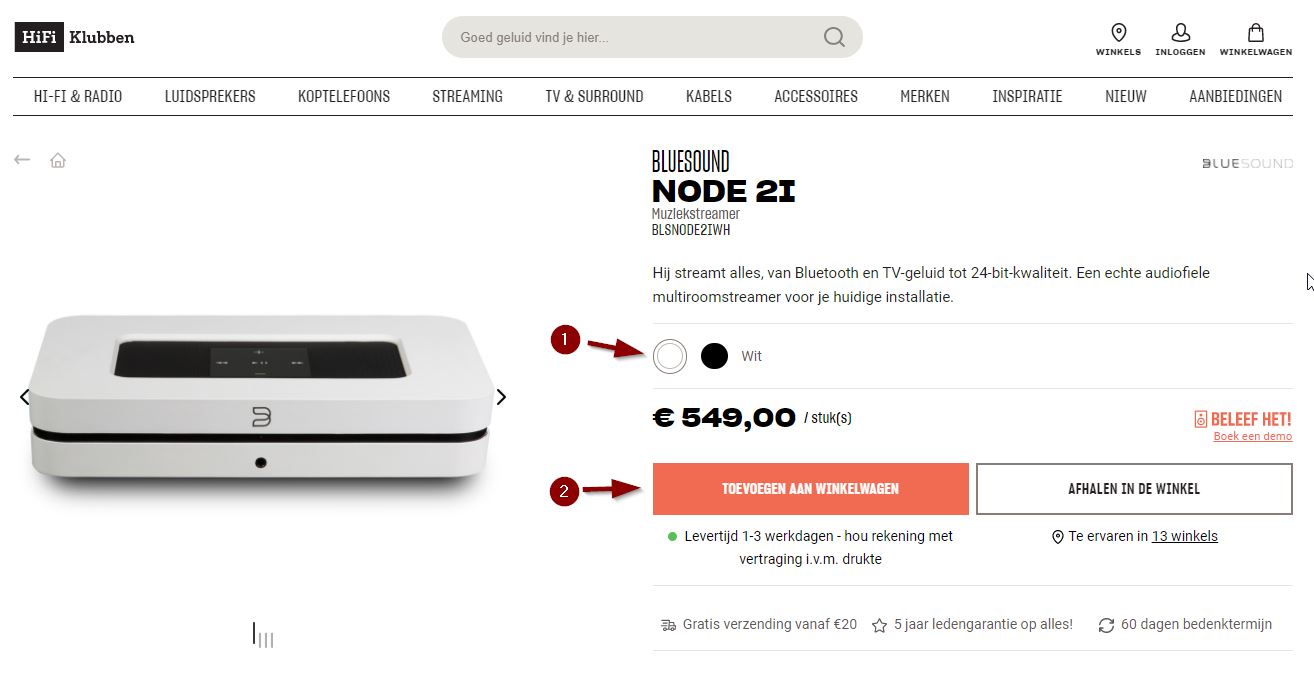Click Afhalen in de winkel button
Viewport: 1314px width, 696px height.
tap(1134, 489)
